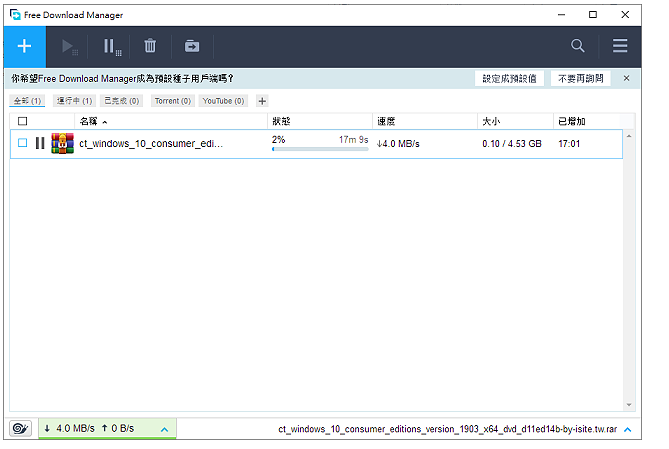
Task: Expand the speed panel chevron
Action: (x=164, y=429)
